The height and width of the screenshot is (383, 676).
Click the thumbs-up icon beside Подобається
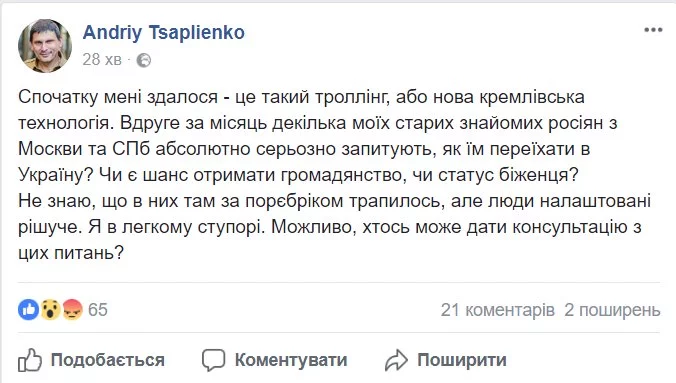[x=30, y=360]
